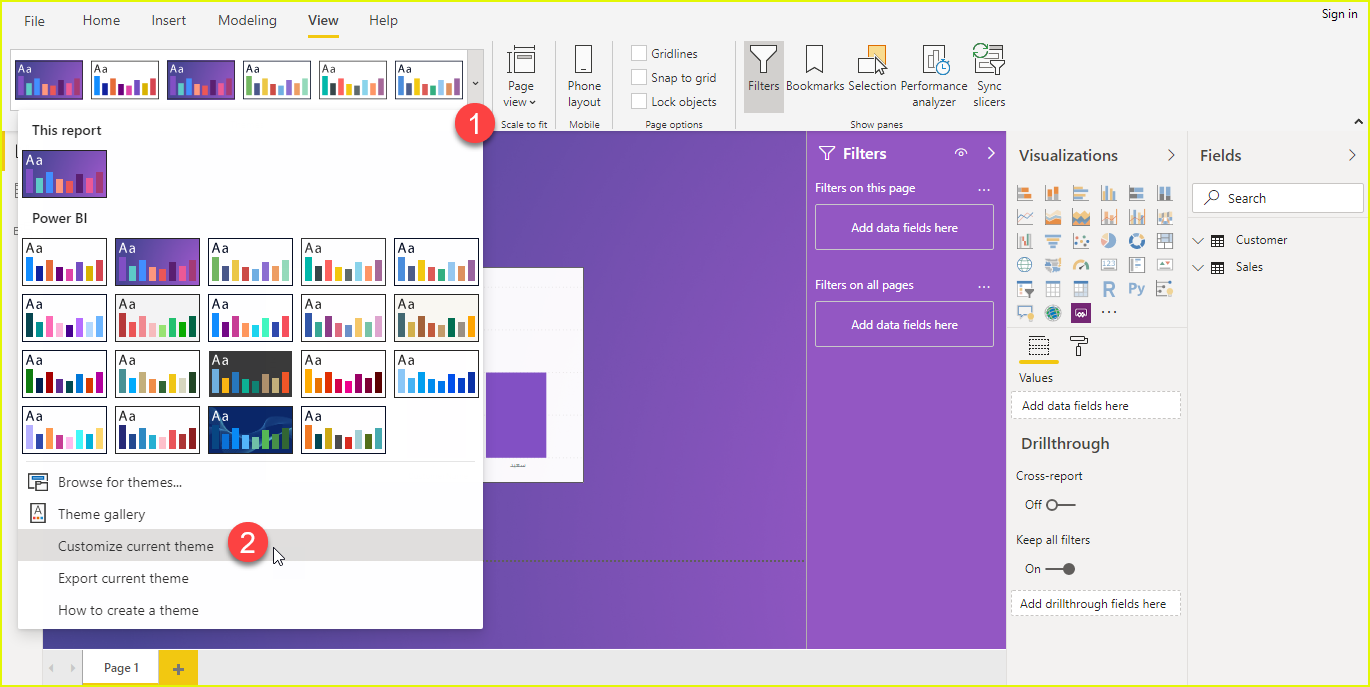Select the stacked bar chart visual
1370x687 pixels.
pyautogui.click(x=1024, y=193)
